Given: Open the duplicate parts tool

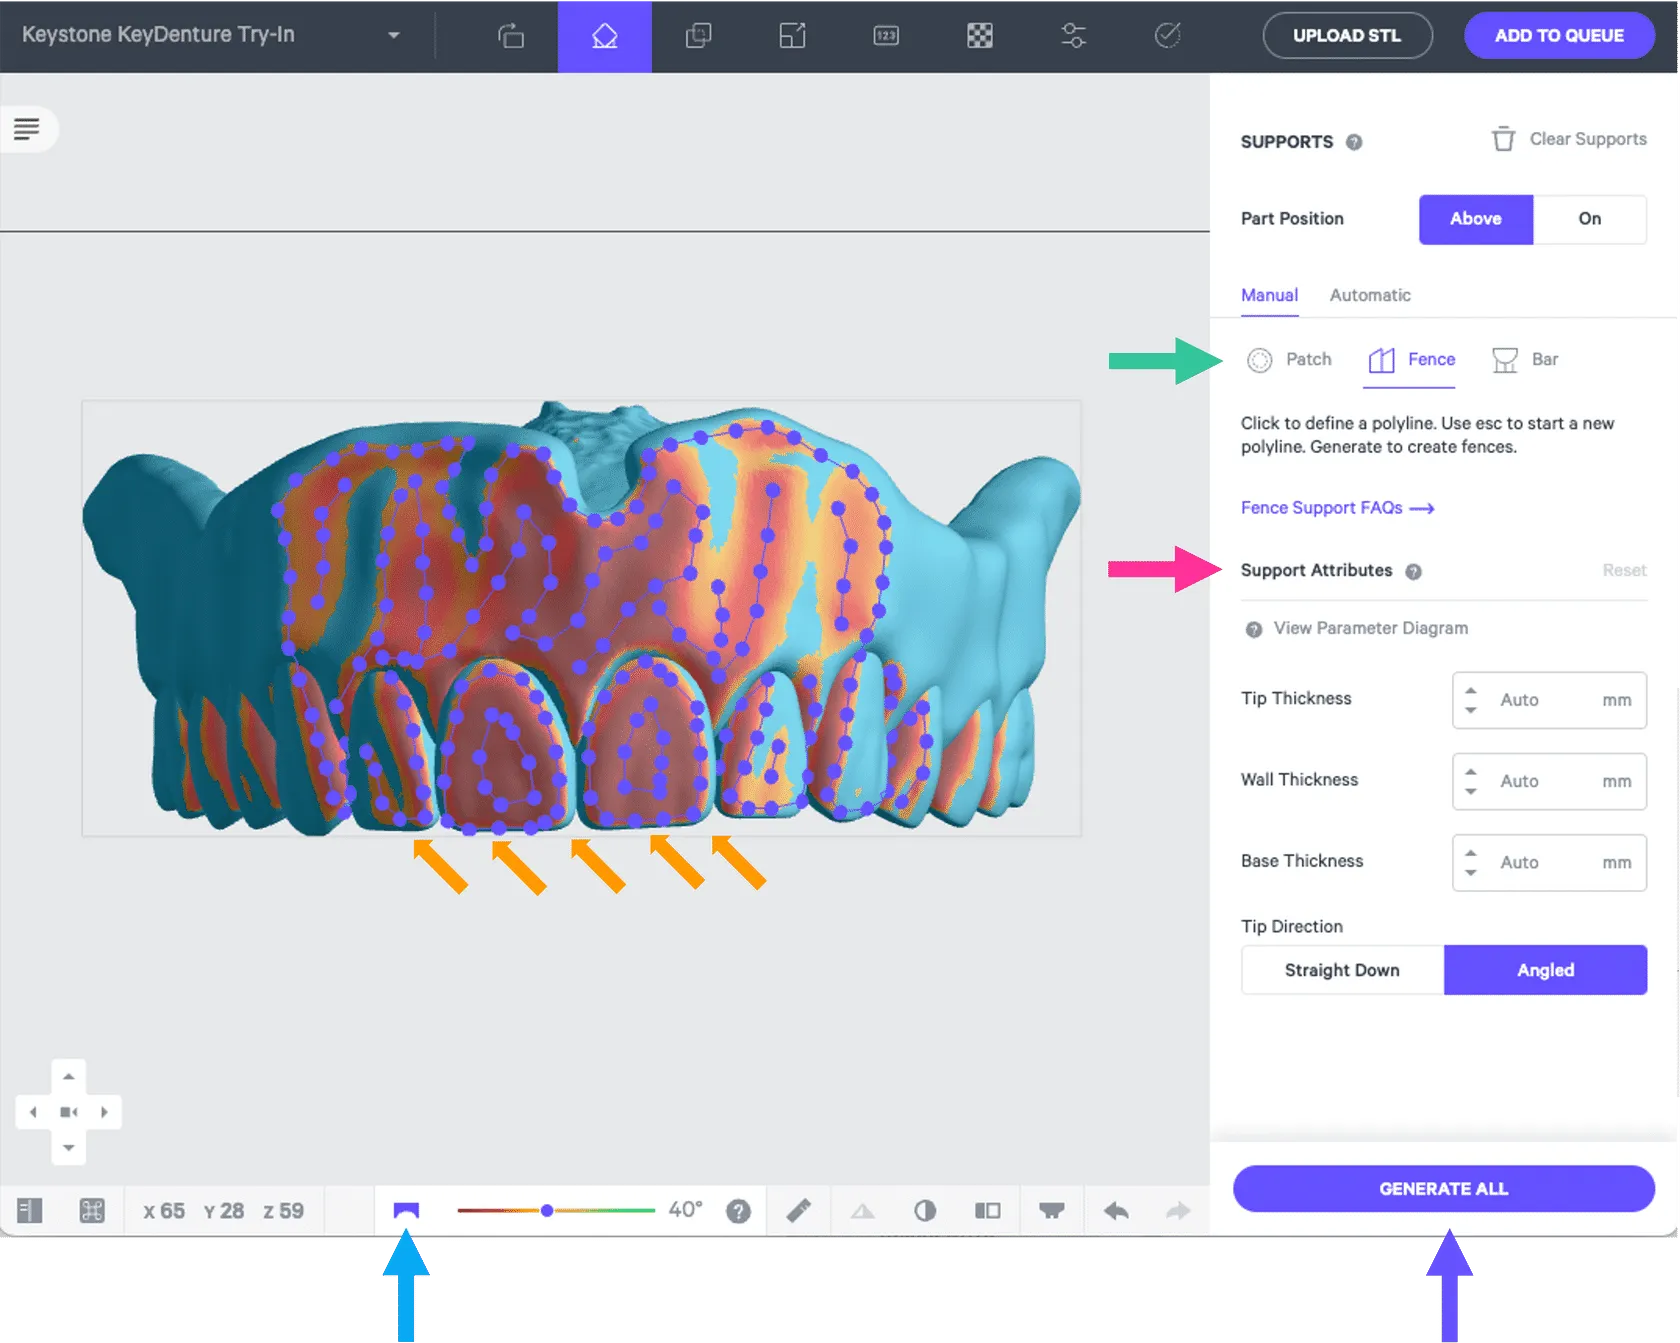Looking at the screenshot, I should click(x=698, y=36).
